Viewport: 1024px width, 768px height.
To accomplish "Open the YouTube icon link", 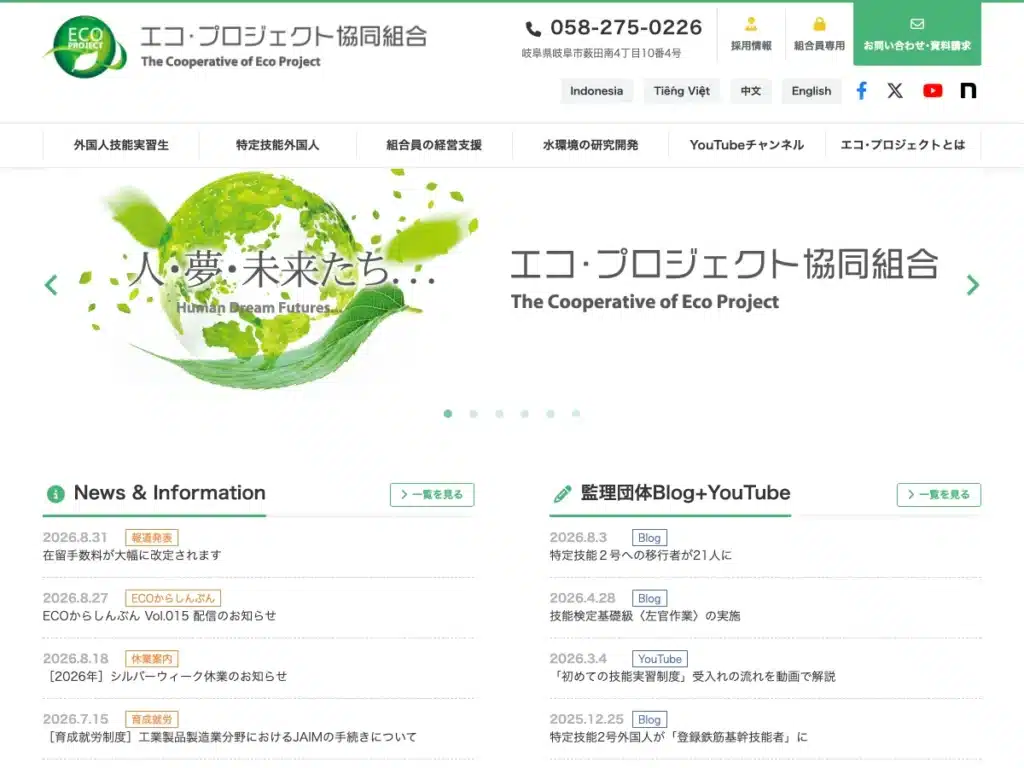I will tap(933, 91).
